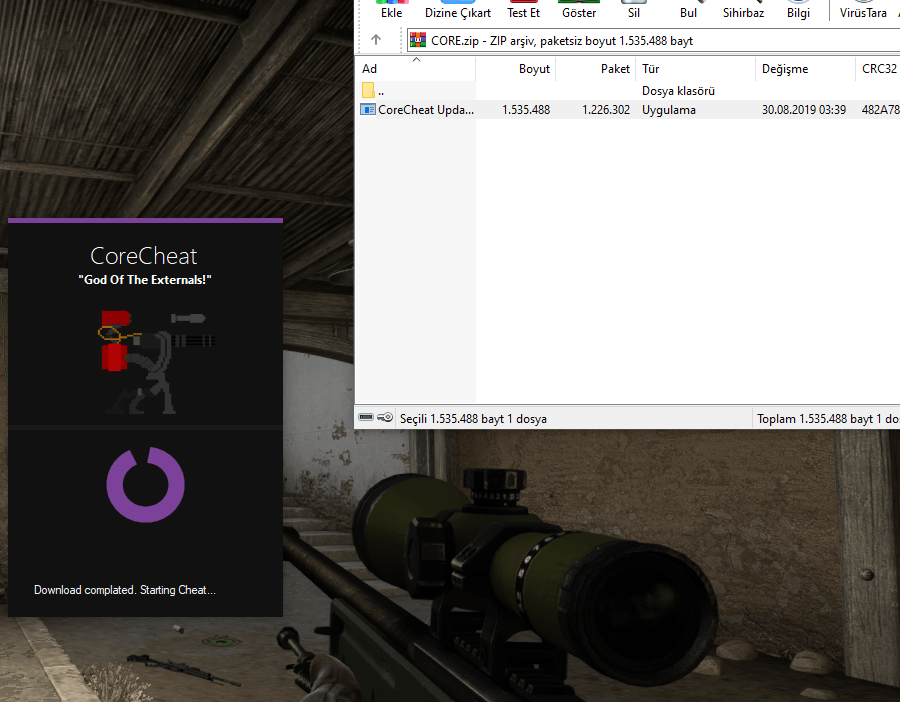Sort by Tür column header
900x702 pixels.
695,69
